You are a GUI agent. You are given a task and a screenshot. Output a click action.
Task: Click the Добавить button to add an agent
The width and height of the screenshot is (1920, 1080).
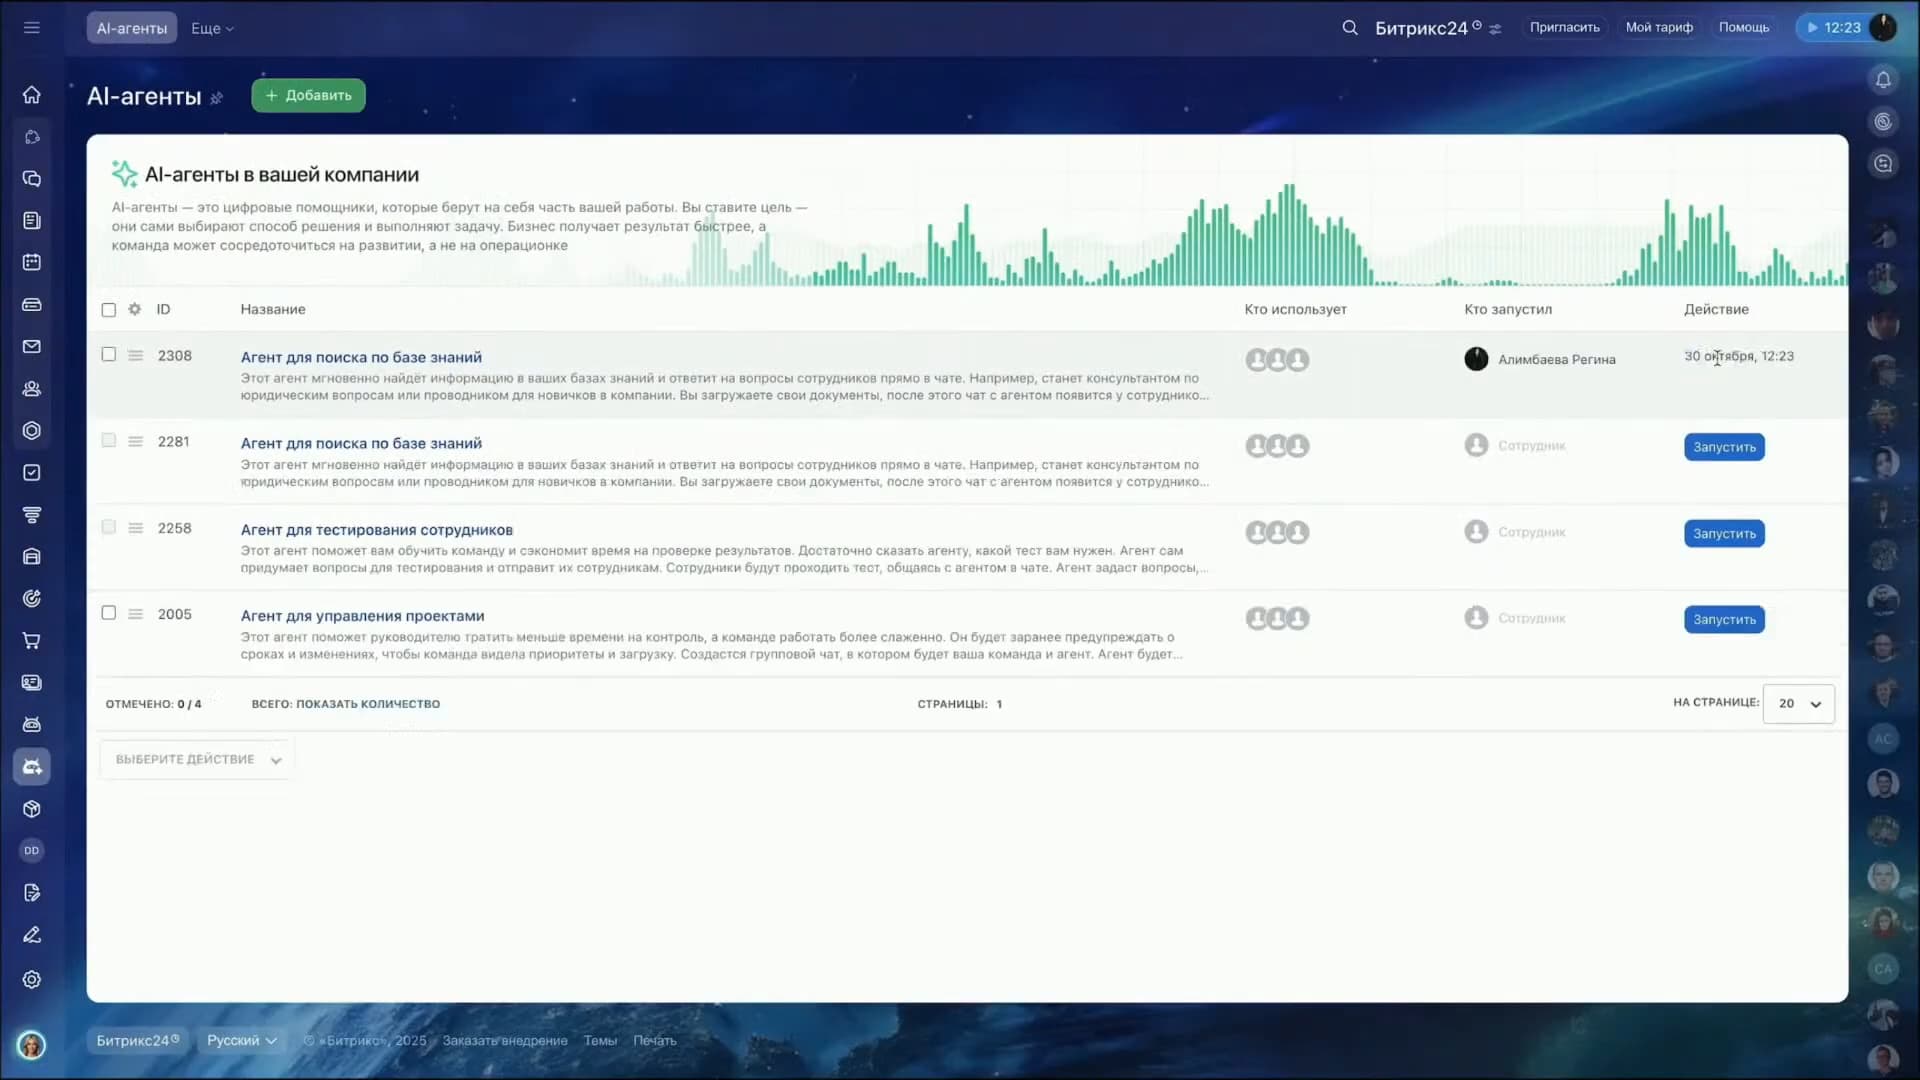pyautogui.click(x=307, y=95)
